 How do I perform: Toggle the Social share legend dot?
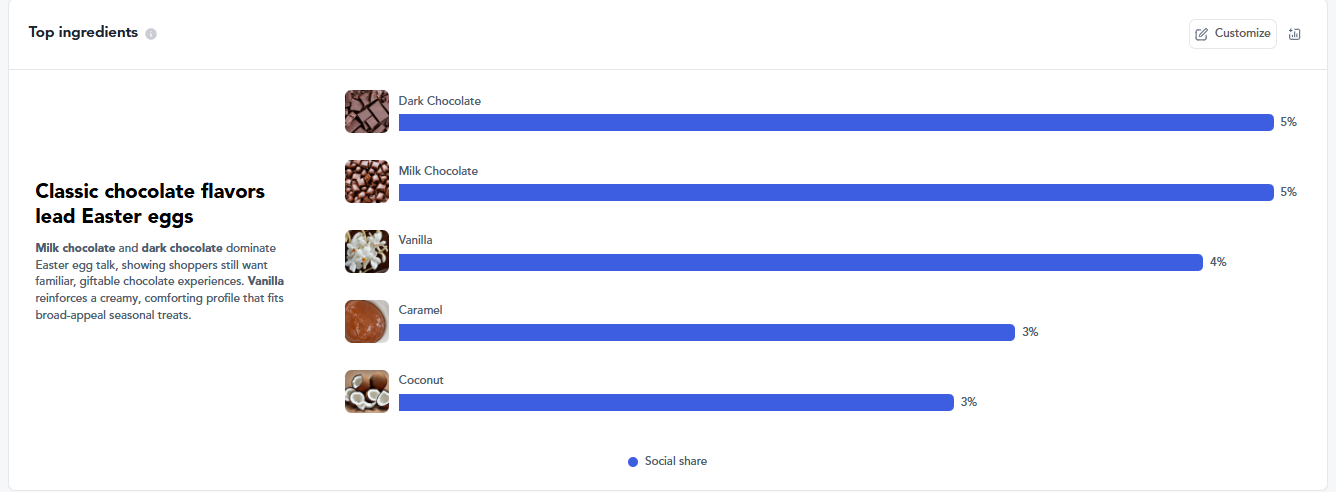click(633, 462)
